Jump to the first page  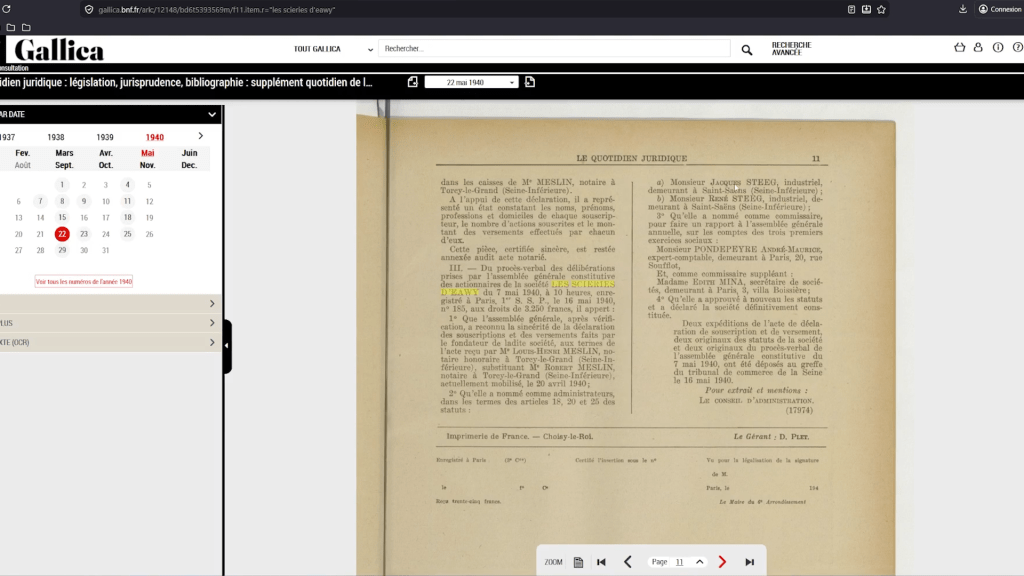(x=601, y=562)
